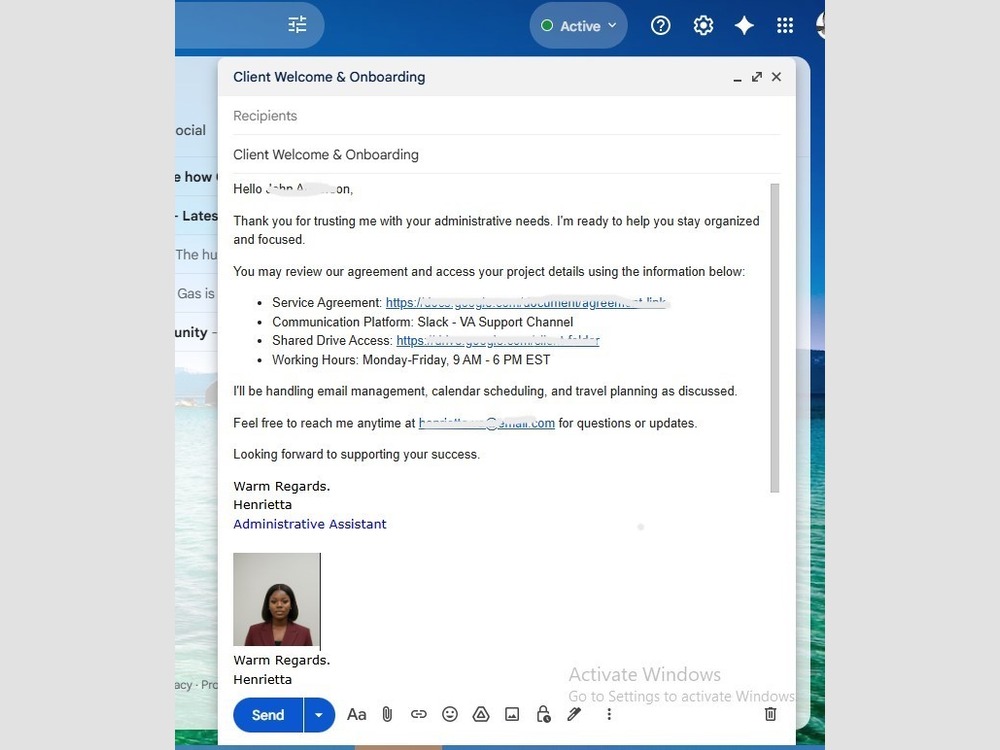Click the 'Working Hours' bullet line

[x=411, y=360]
